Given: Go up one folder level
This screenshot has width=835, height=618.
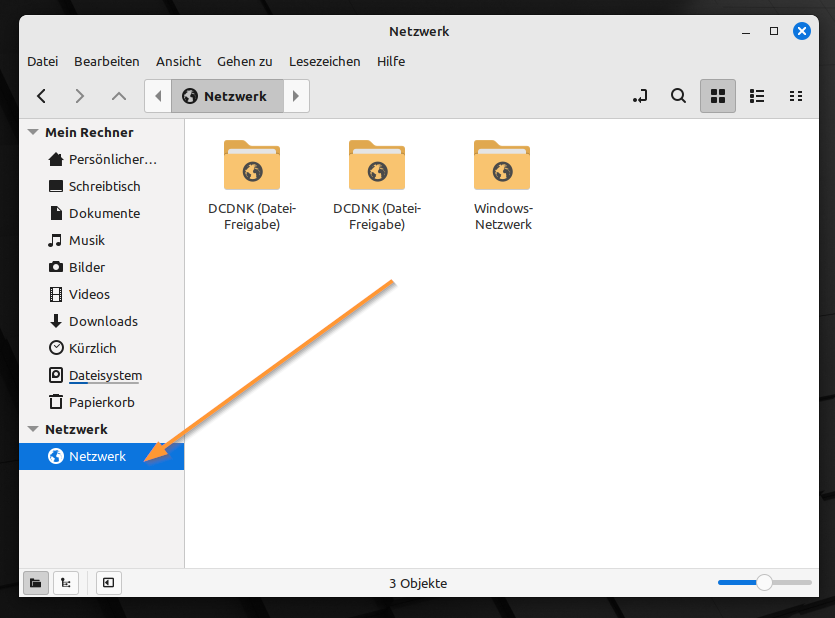Looking at the screenshot, I should point(119,96).
